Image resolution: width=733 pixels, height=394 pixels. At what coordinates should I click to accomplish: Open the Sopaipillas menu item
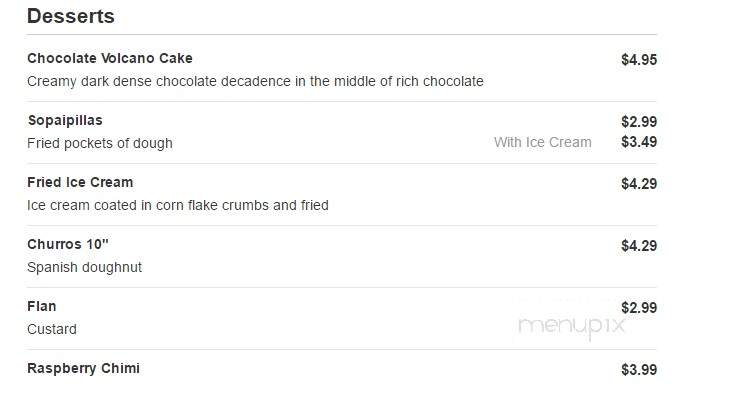[65, 121]
